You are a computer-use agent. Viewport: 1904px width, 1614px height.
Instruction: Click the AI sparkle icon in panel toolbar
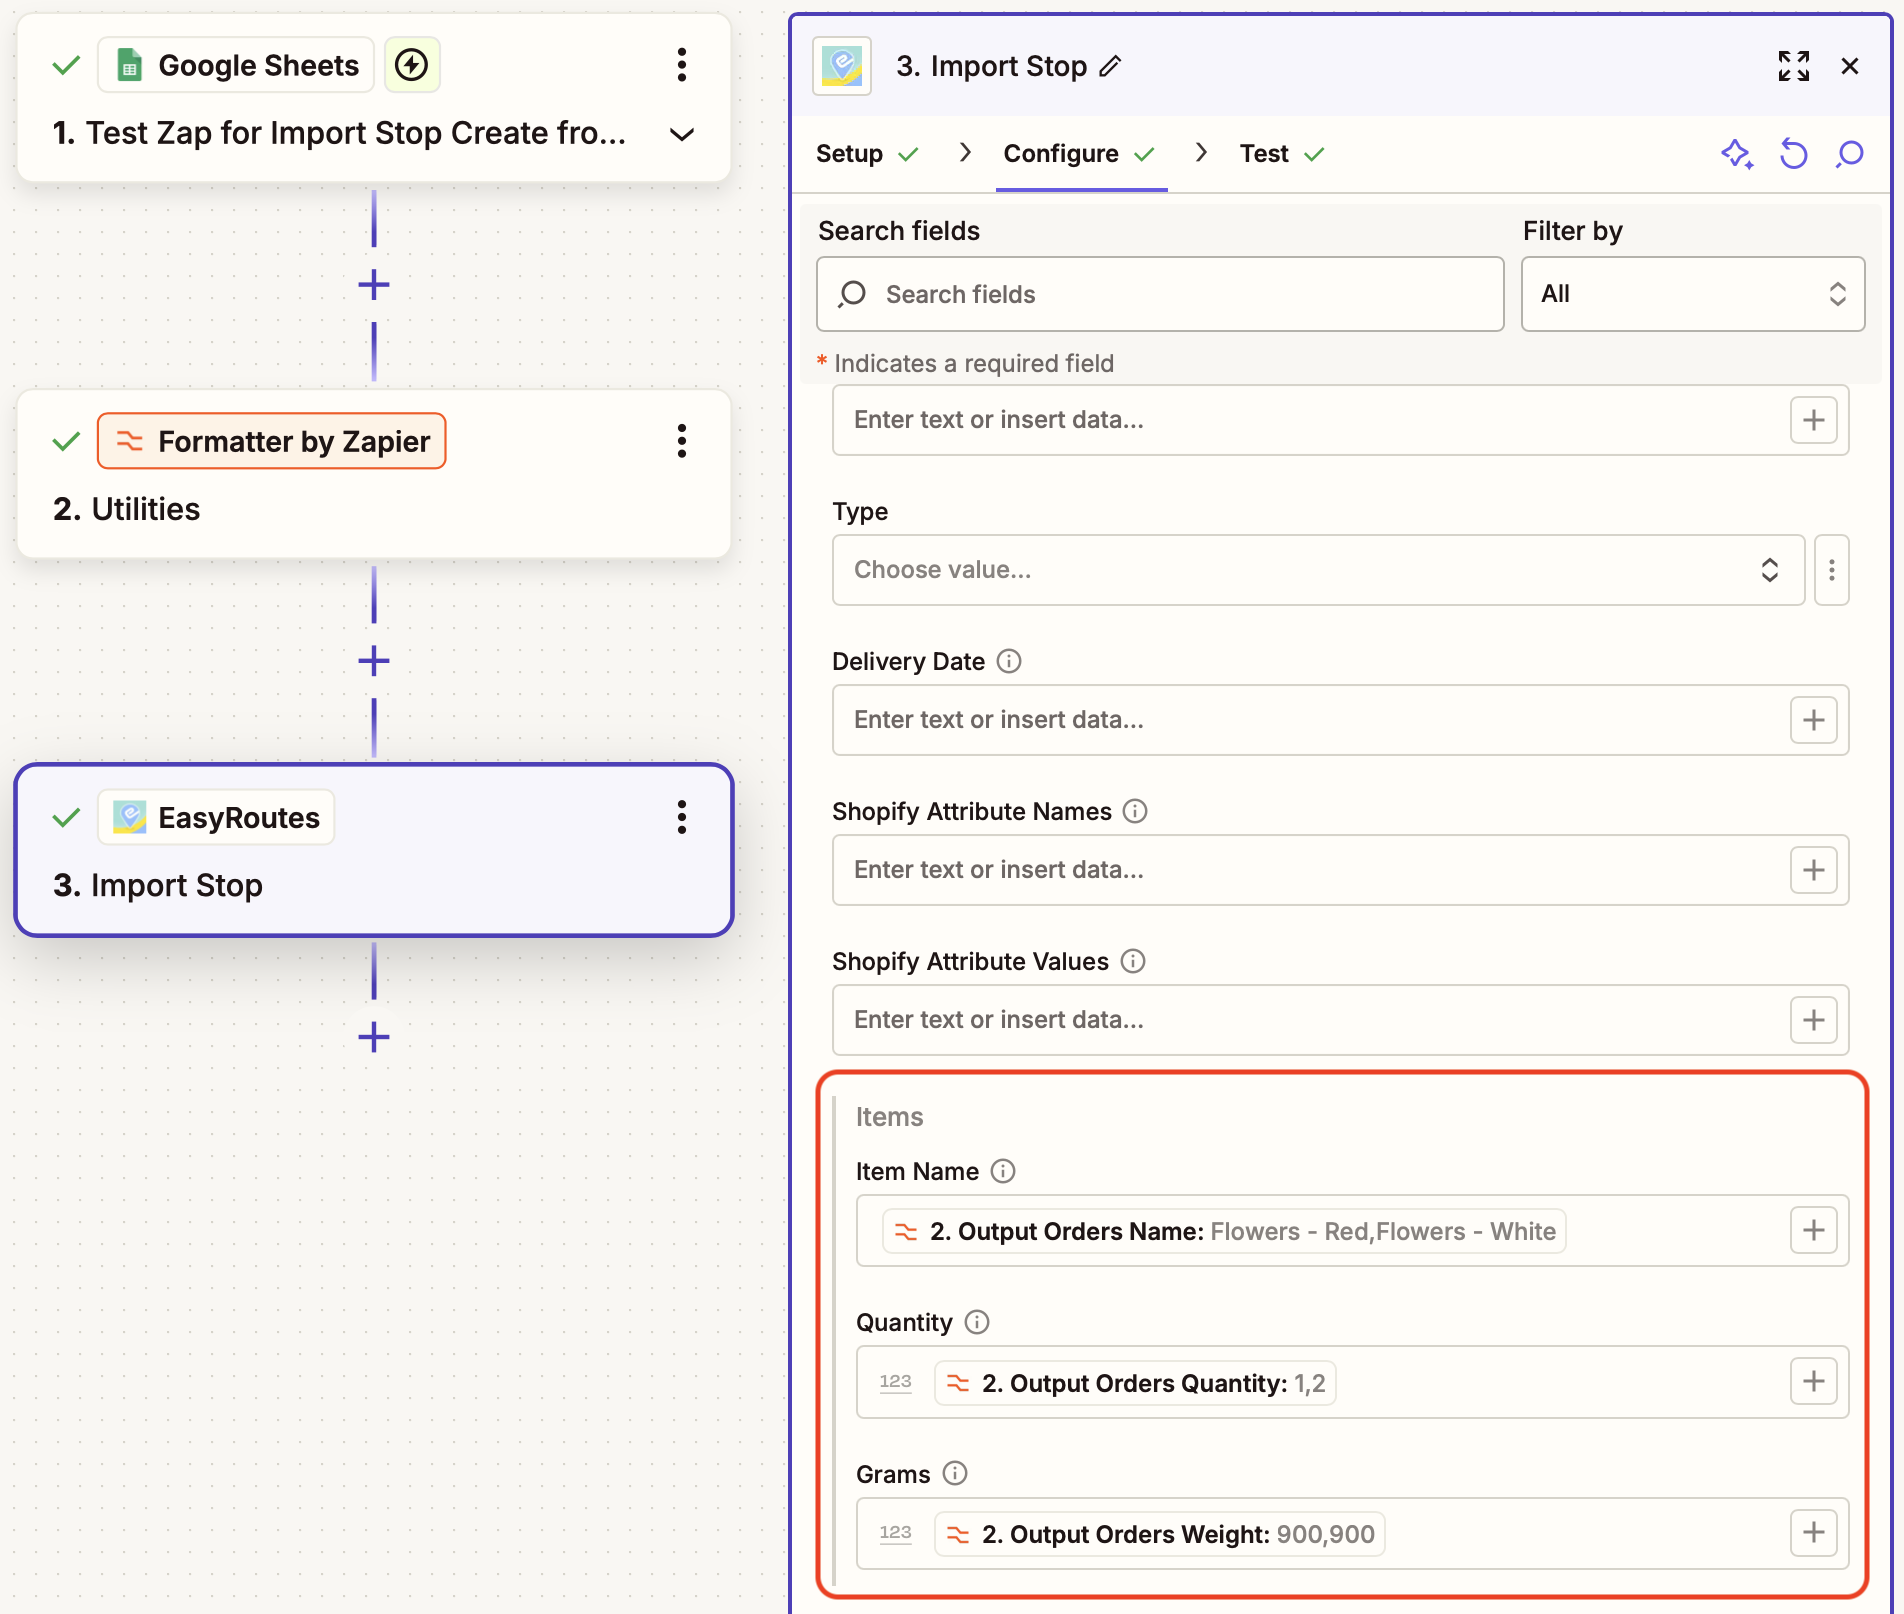pyautogui.click(x=1736, y=154)
